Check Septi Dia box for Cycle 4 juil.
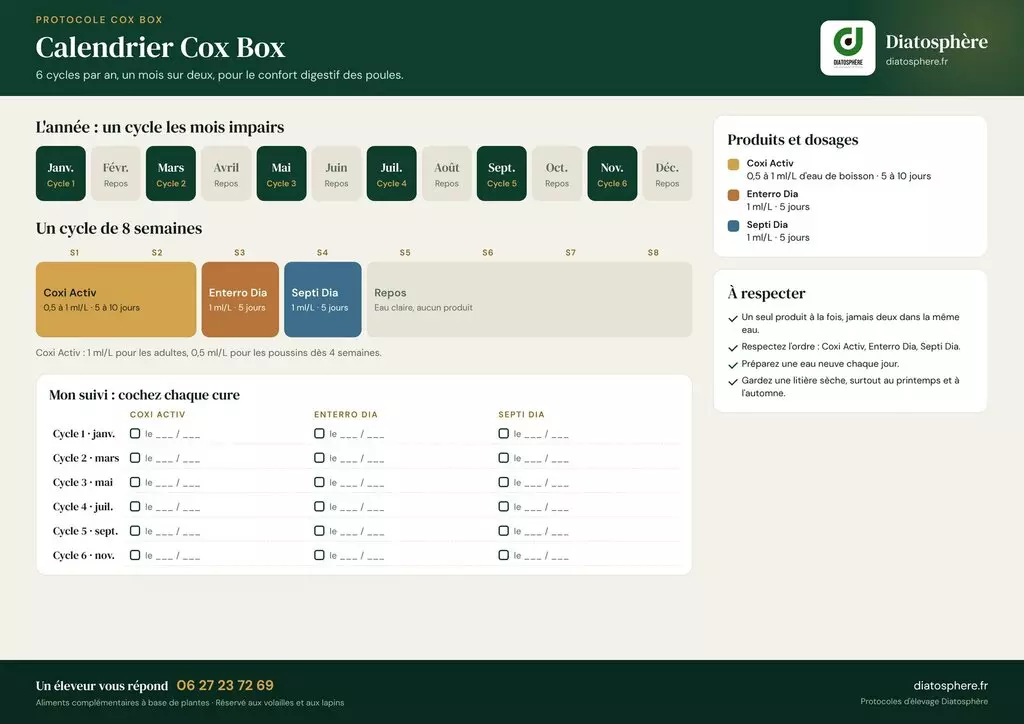The image size is (1024, 724). point(504,507)
